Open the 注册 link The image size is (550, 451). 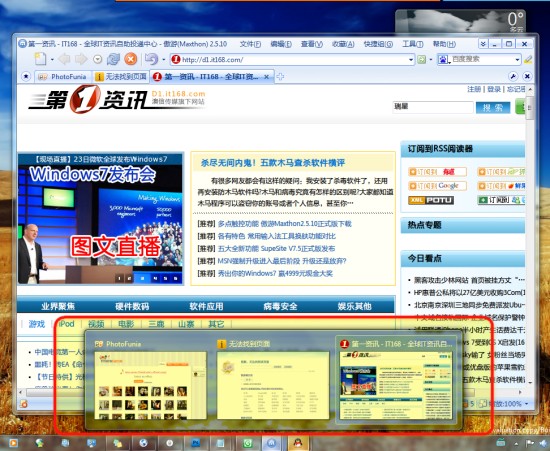click(x=474, y=89)
